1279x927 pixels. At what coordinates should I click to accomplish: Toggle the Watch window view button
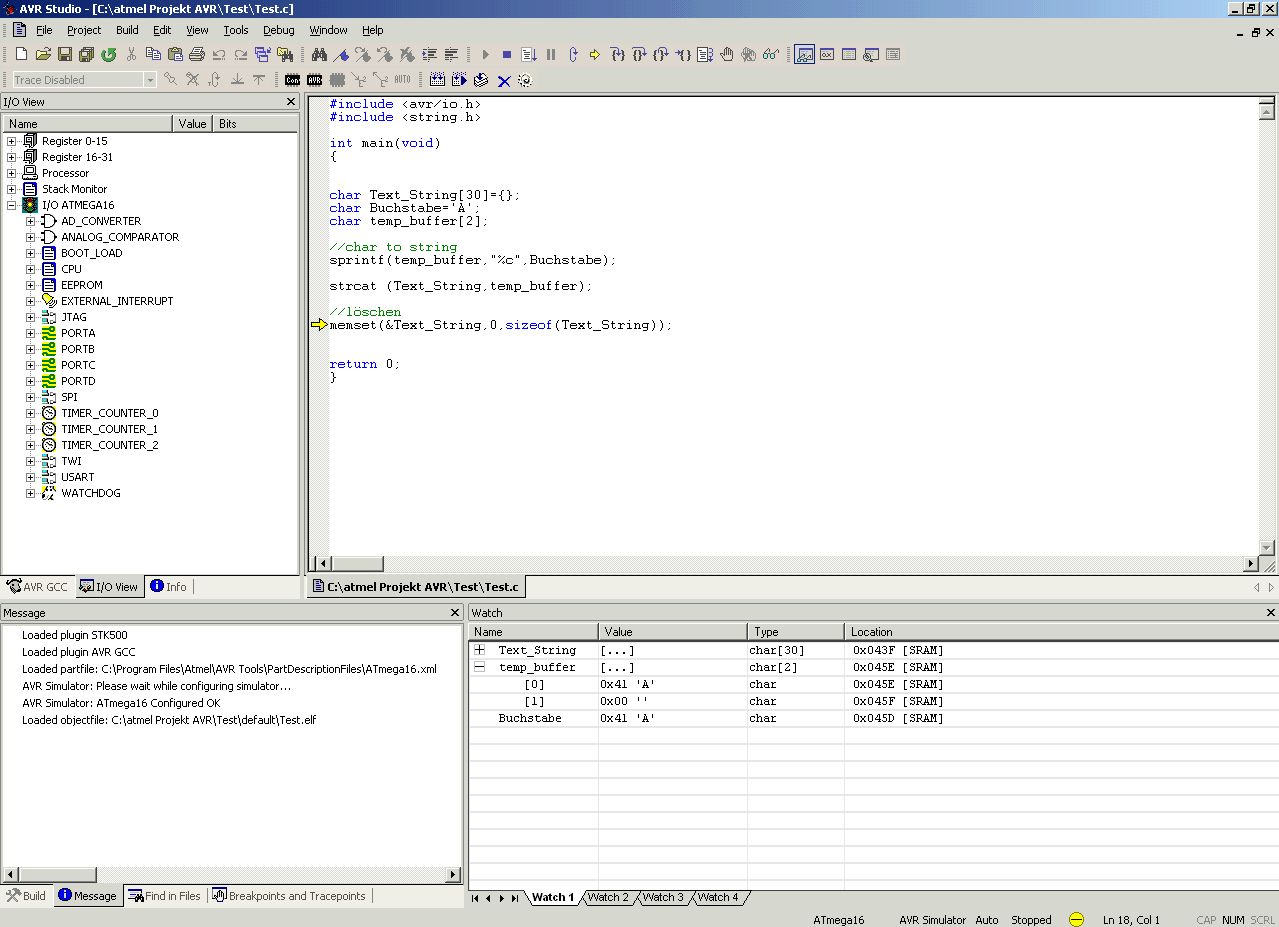804,54
